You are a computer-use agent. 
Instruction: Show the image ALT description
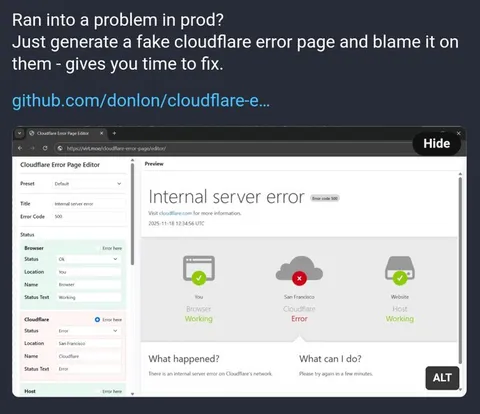[x=442, y=378]
